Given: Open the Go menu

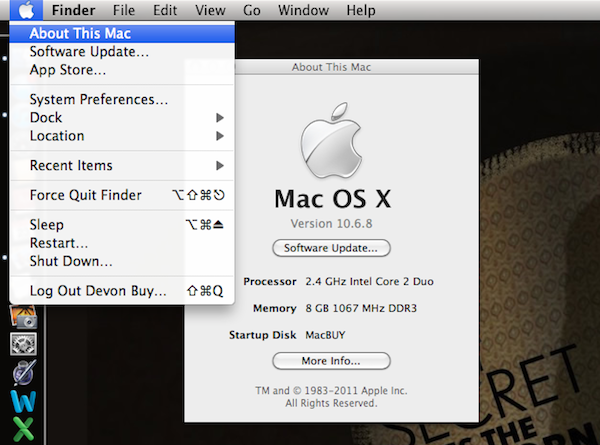Looking at the screenshot, I should pos(252,10).
